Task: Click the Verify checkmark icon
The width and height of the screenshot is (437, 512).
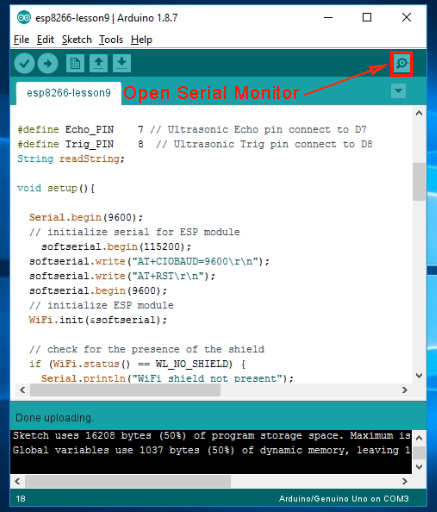Action: pyautogui.click(x=24, y=63)
